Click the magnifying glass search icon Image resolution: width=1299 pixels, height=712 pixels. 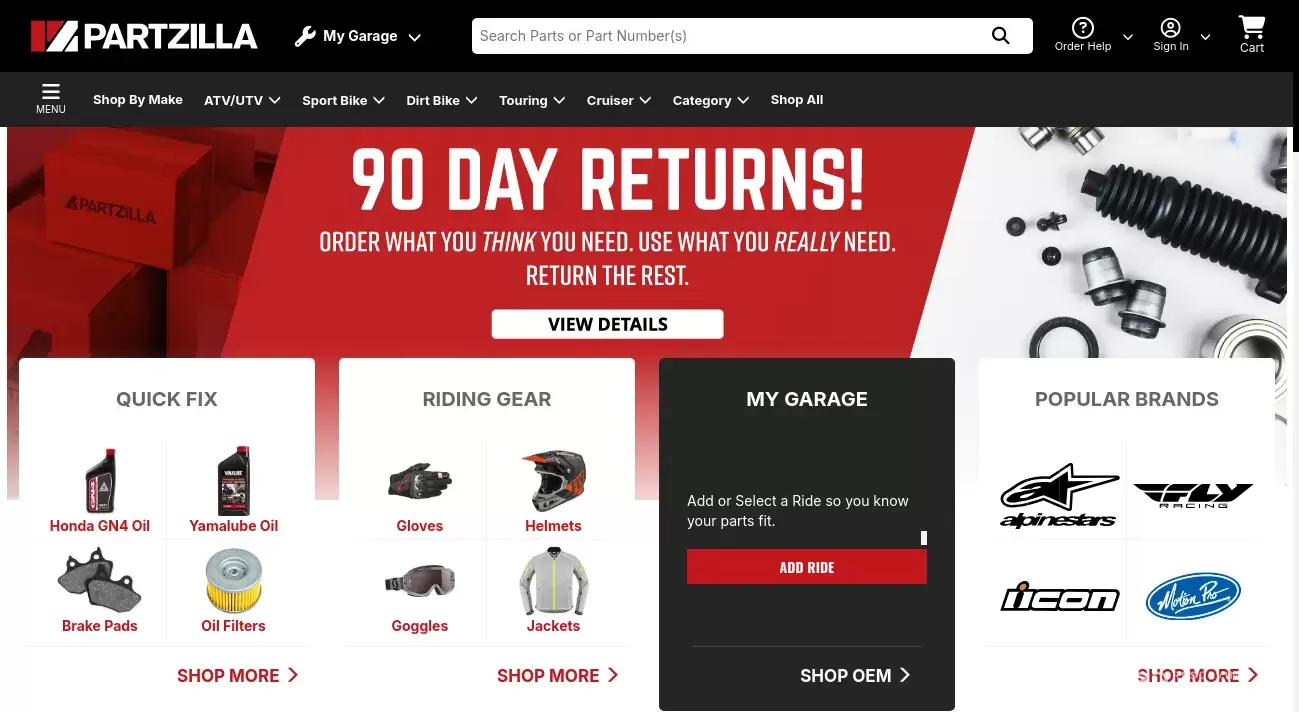pos(1000,36)
